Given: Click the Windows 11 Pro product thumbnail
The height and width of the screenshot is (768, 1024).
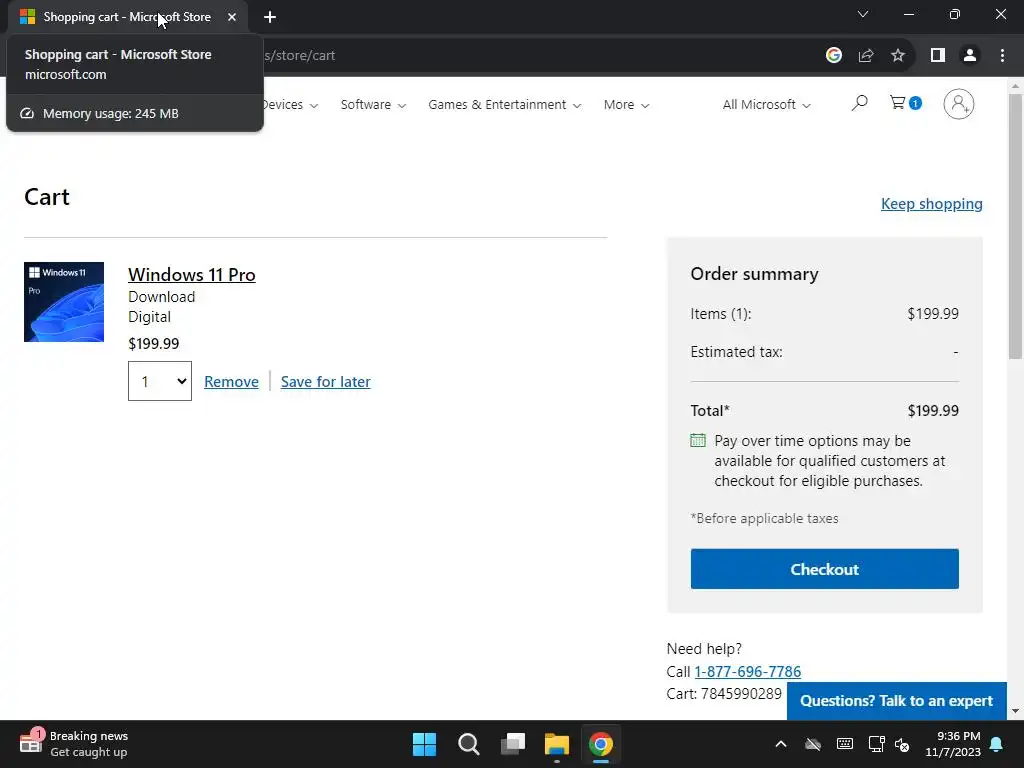Looking at the screenshot, I should click(x=64, y=302).
